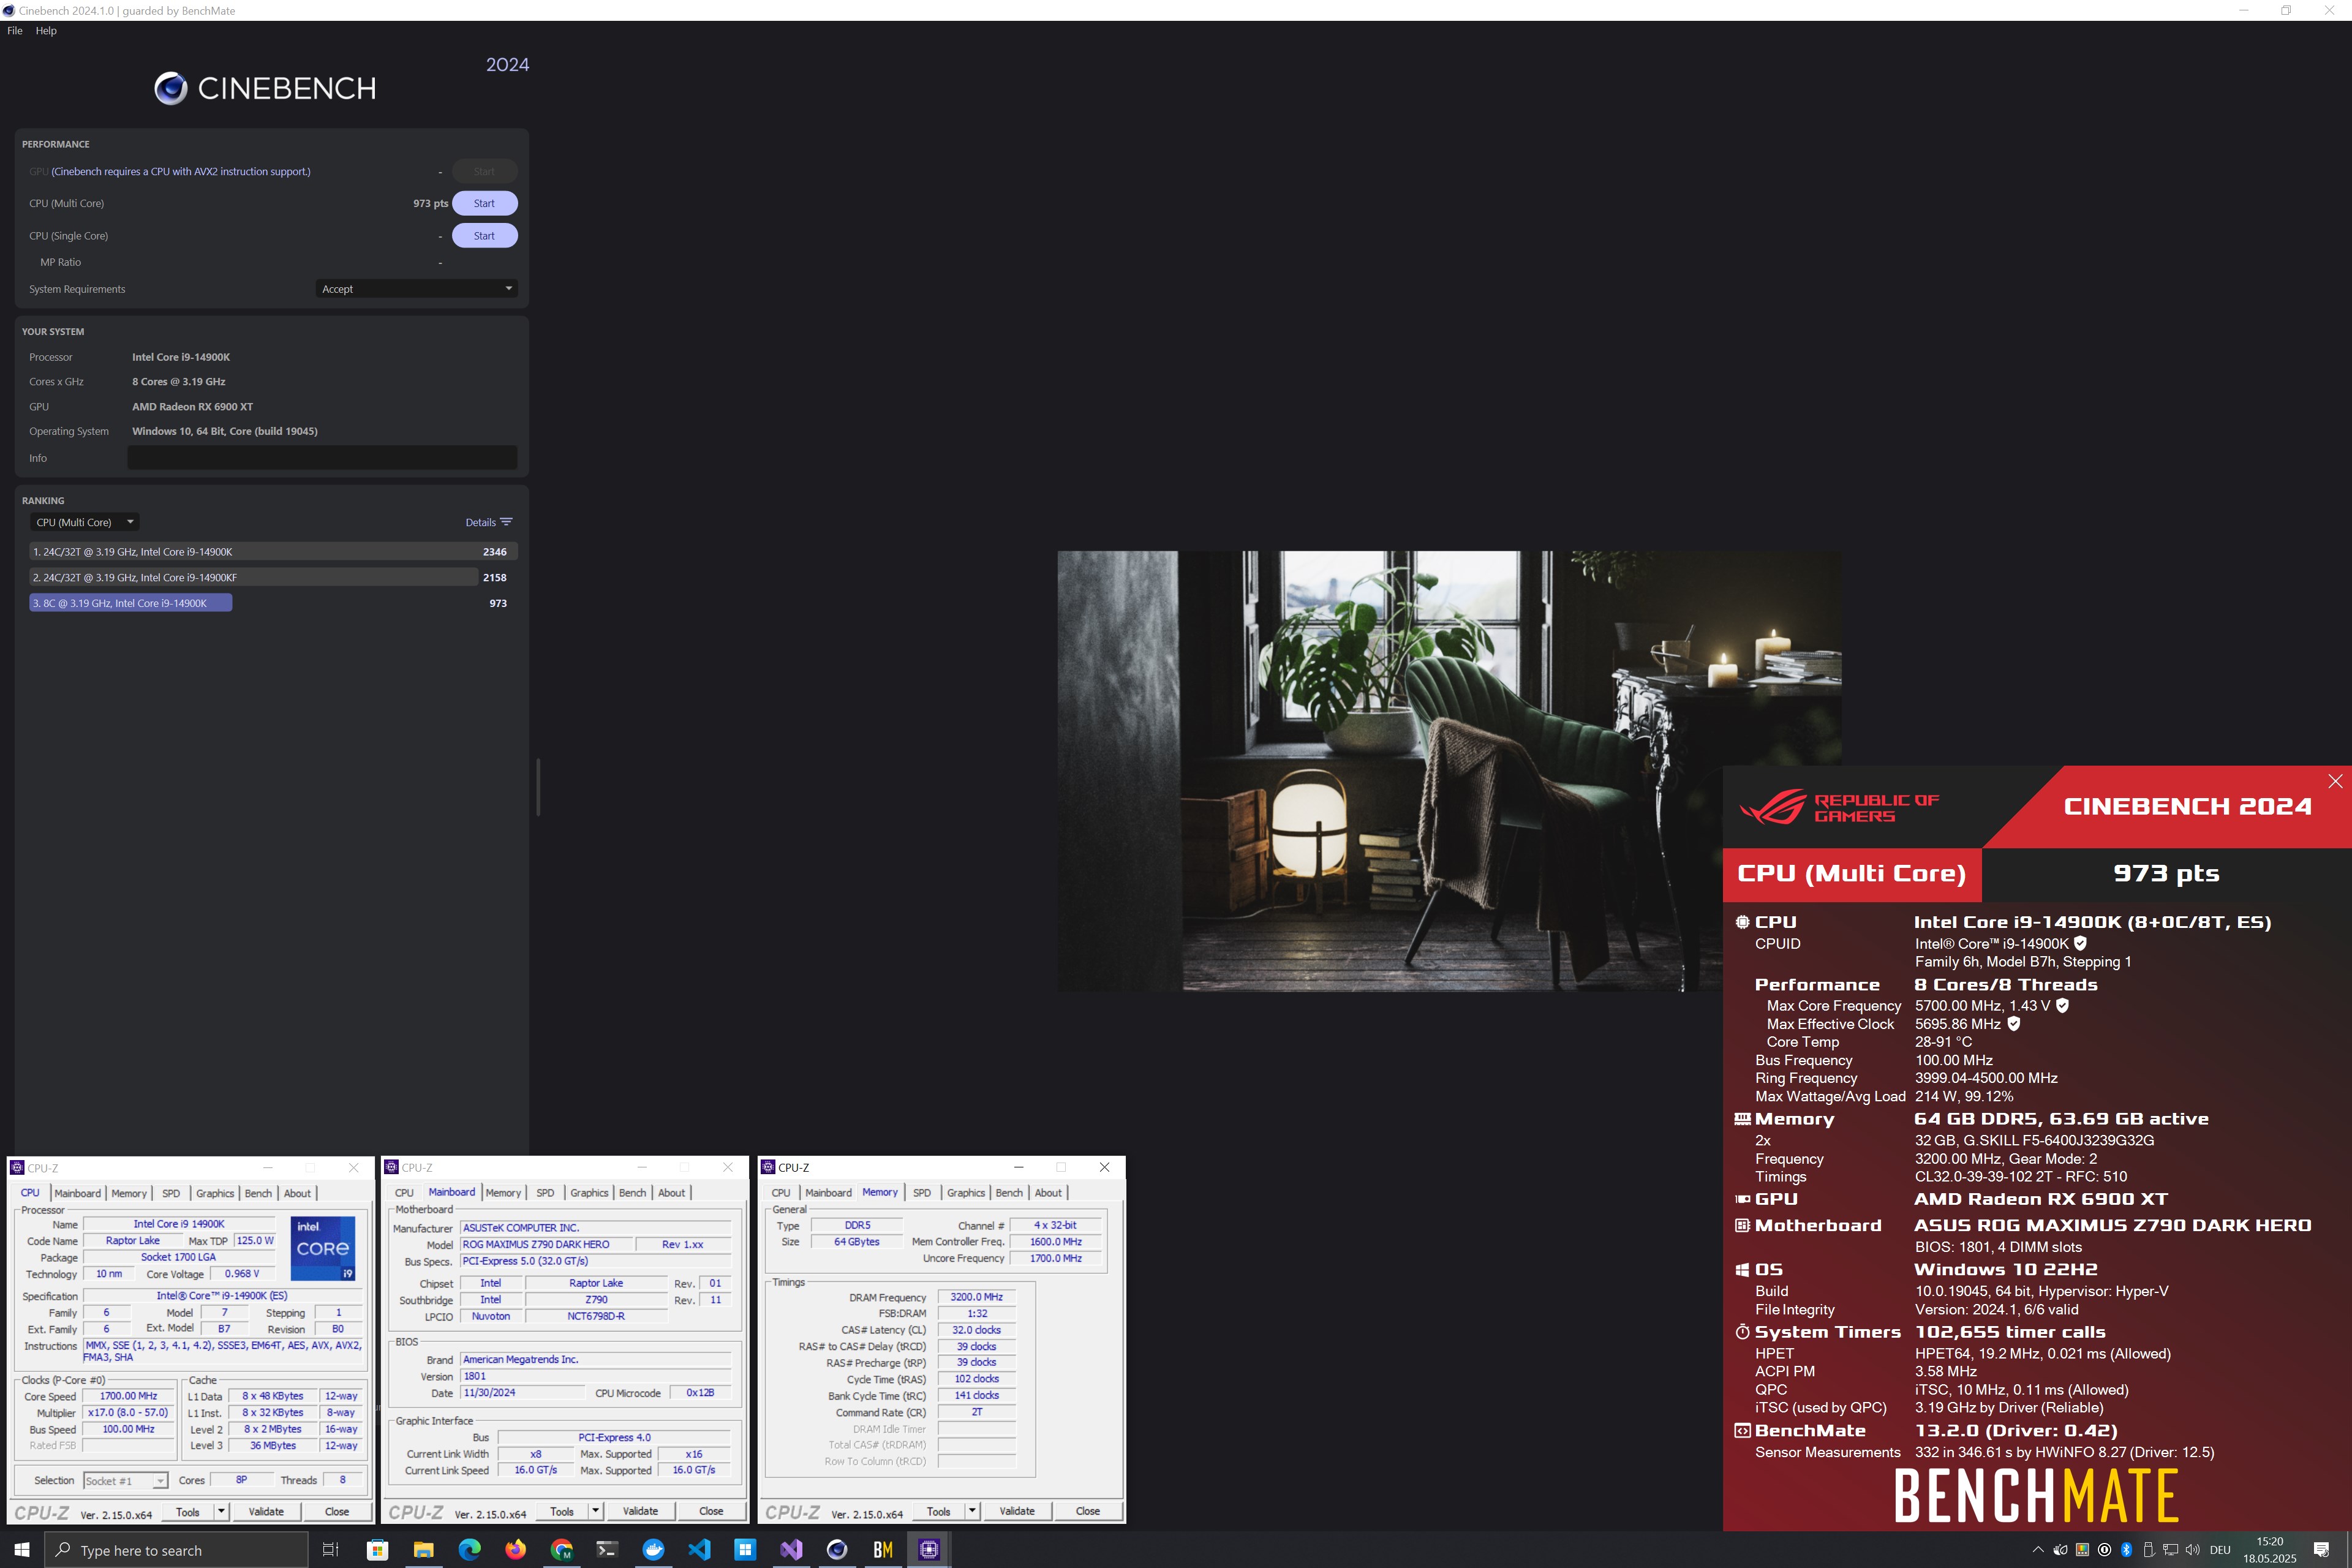Switch to CPU-Z via its taskbar icon
Screen dimensions: 2352x1568
coord(929,1550)
